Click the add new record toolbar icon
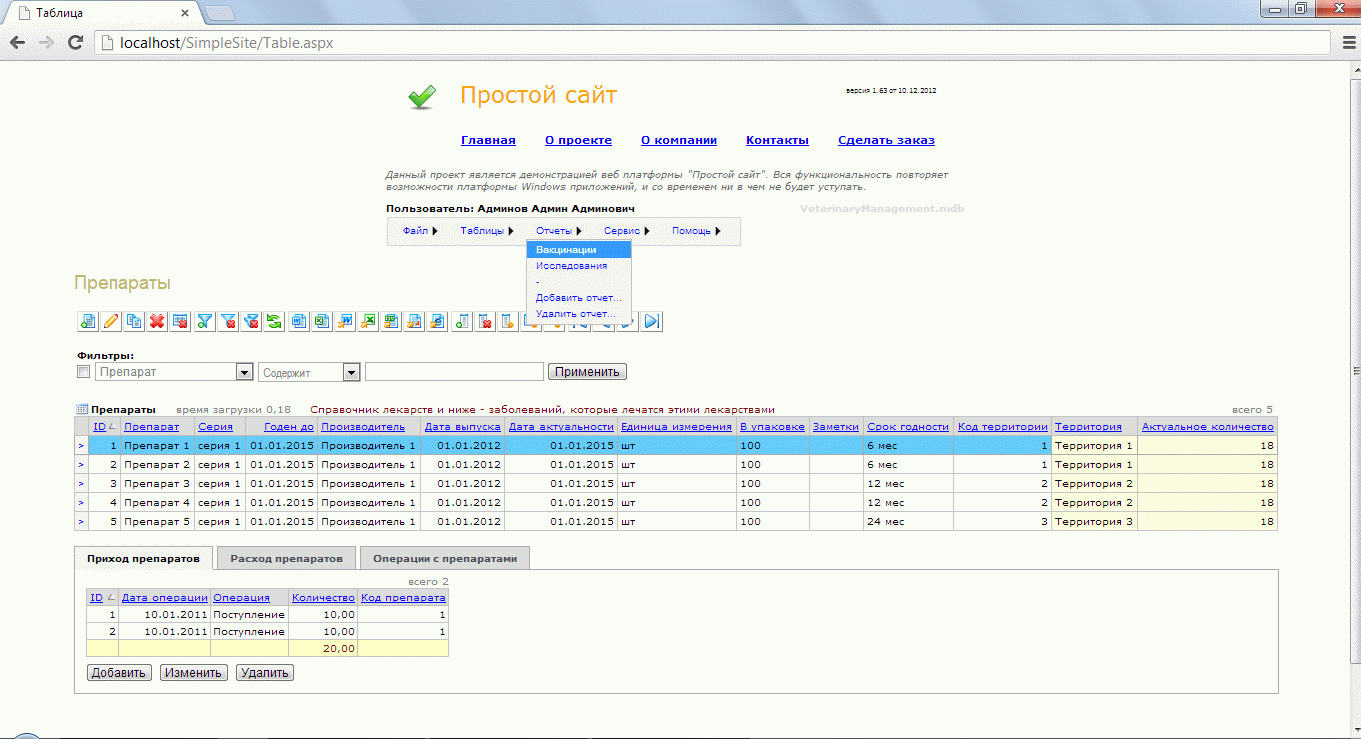 click(88, 321)
